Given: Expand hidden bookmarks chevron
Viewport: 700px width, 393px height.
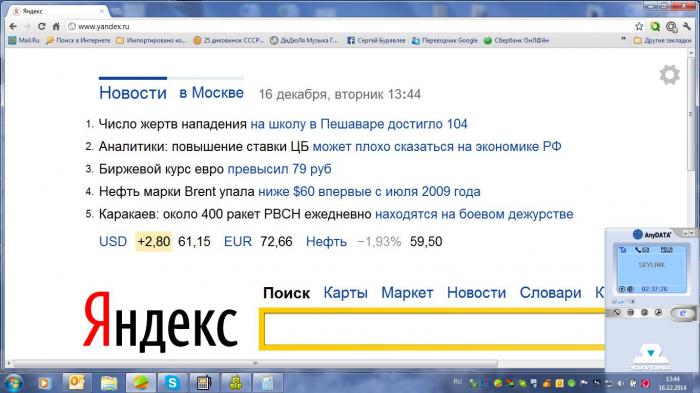Looking at the screenshot, I should pyautogui.click(x=623, y=40).
